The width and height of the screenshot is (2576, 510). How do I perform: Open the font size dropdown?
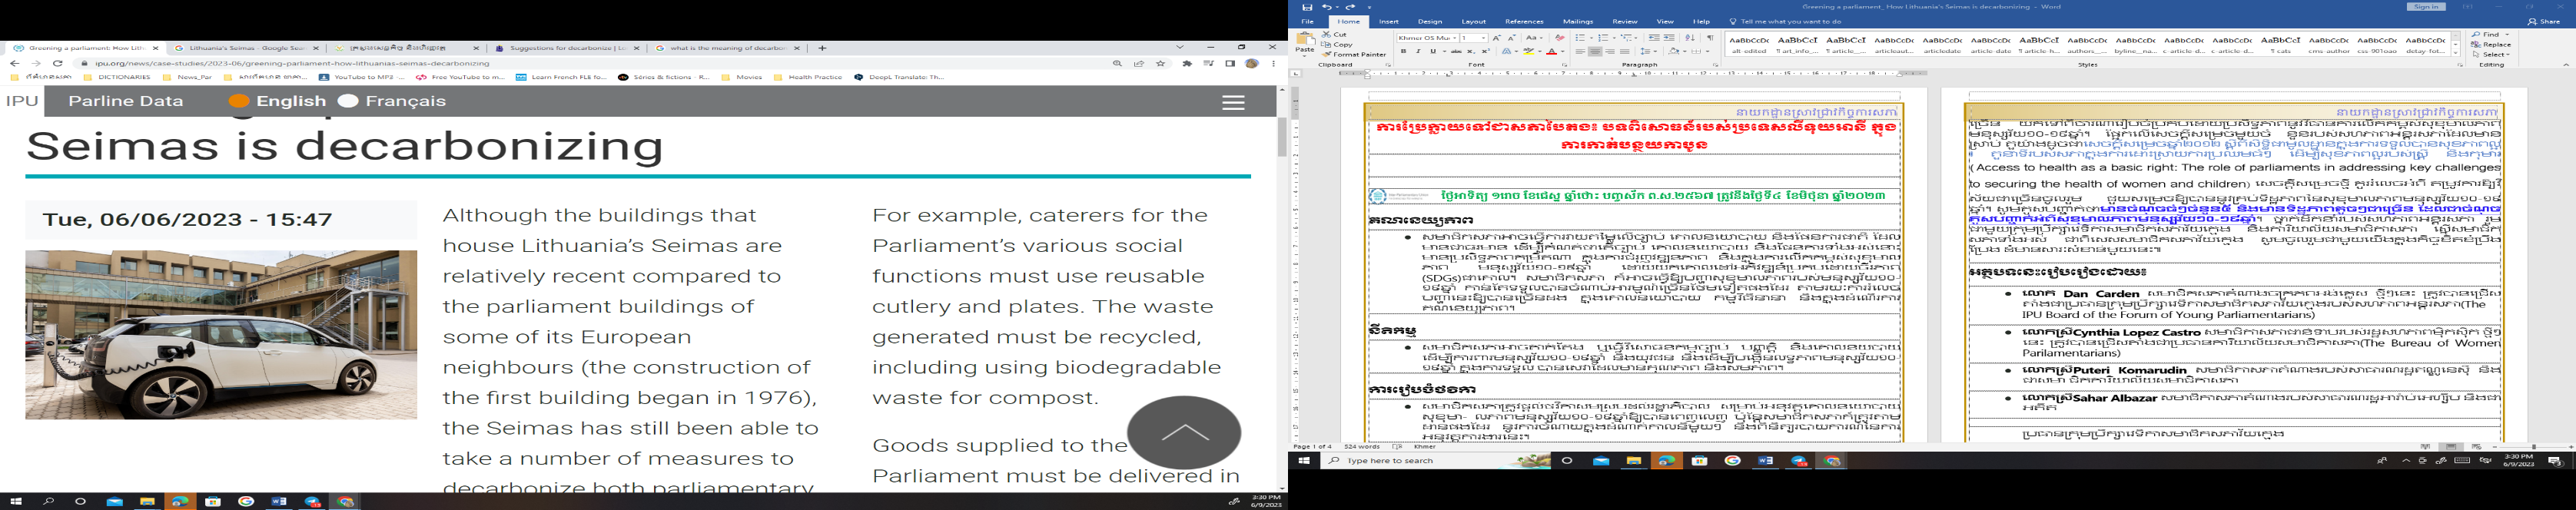[x=1483, y=38]
